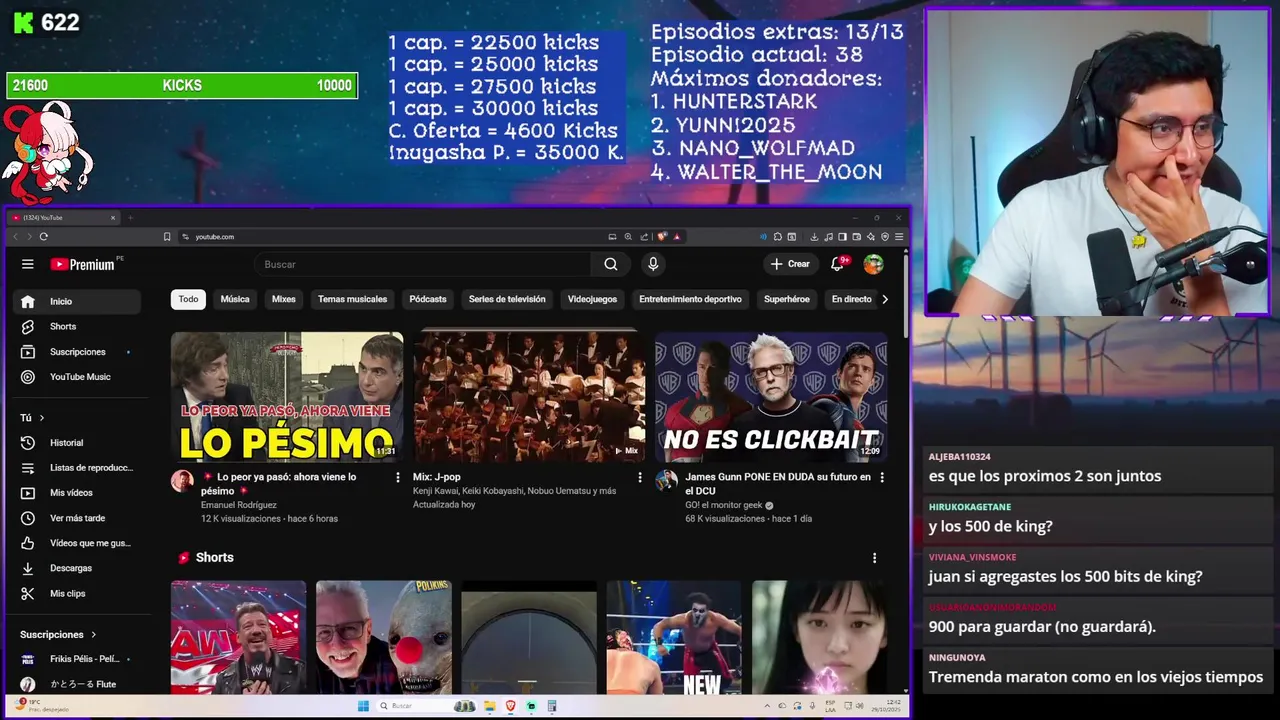Open Descargas in the sidebar

[77, 568]
